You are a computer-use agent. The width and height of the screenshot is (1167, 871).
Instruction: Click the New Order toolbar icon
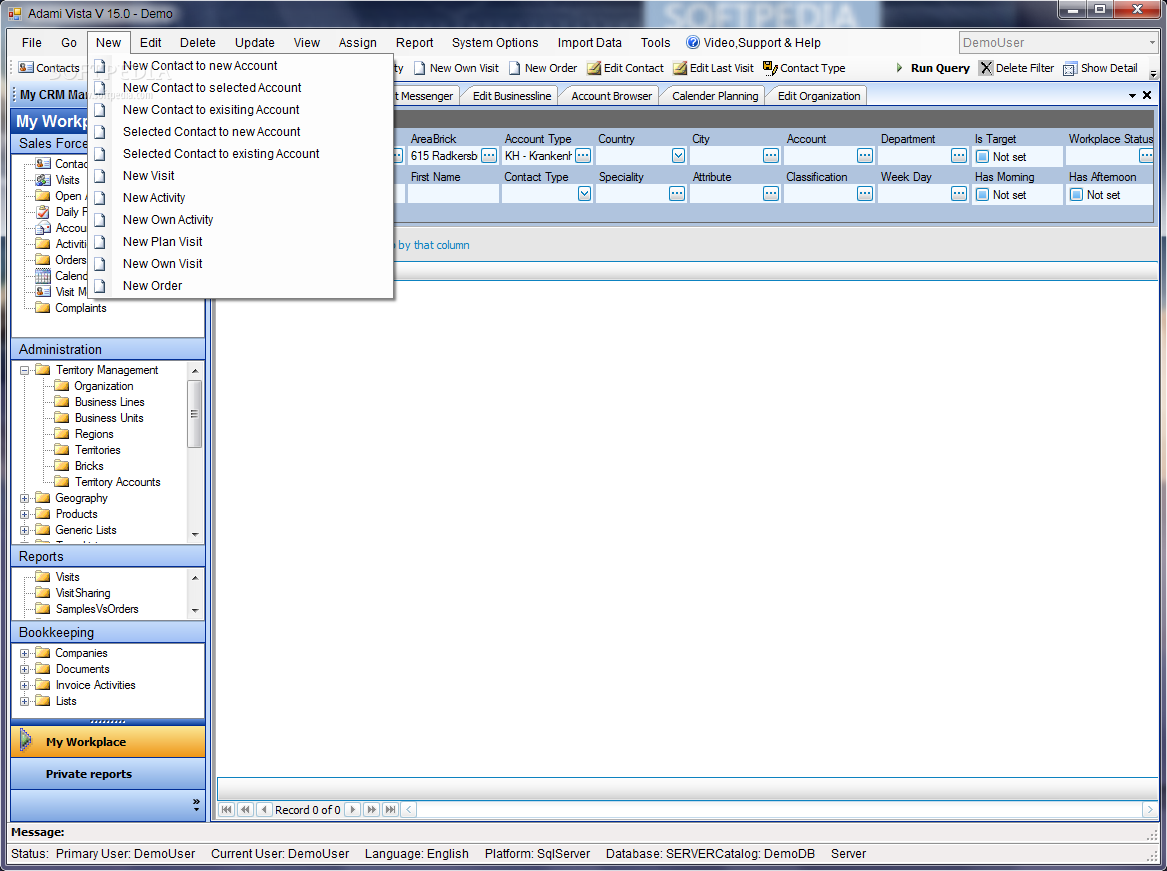(x=515, y=68)
